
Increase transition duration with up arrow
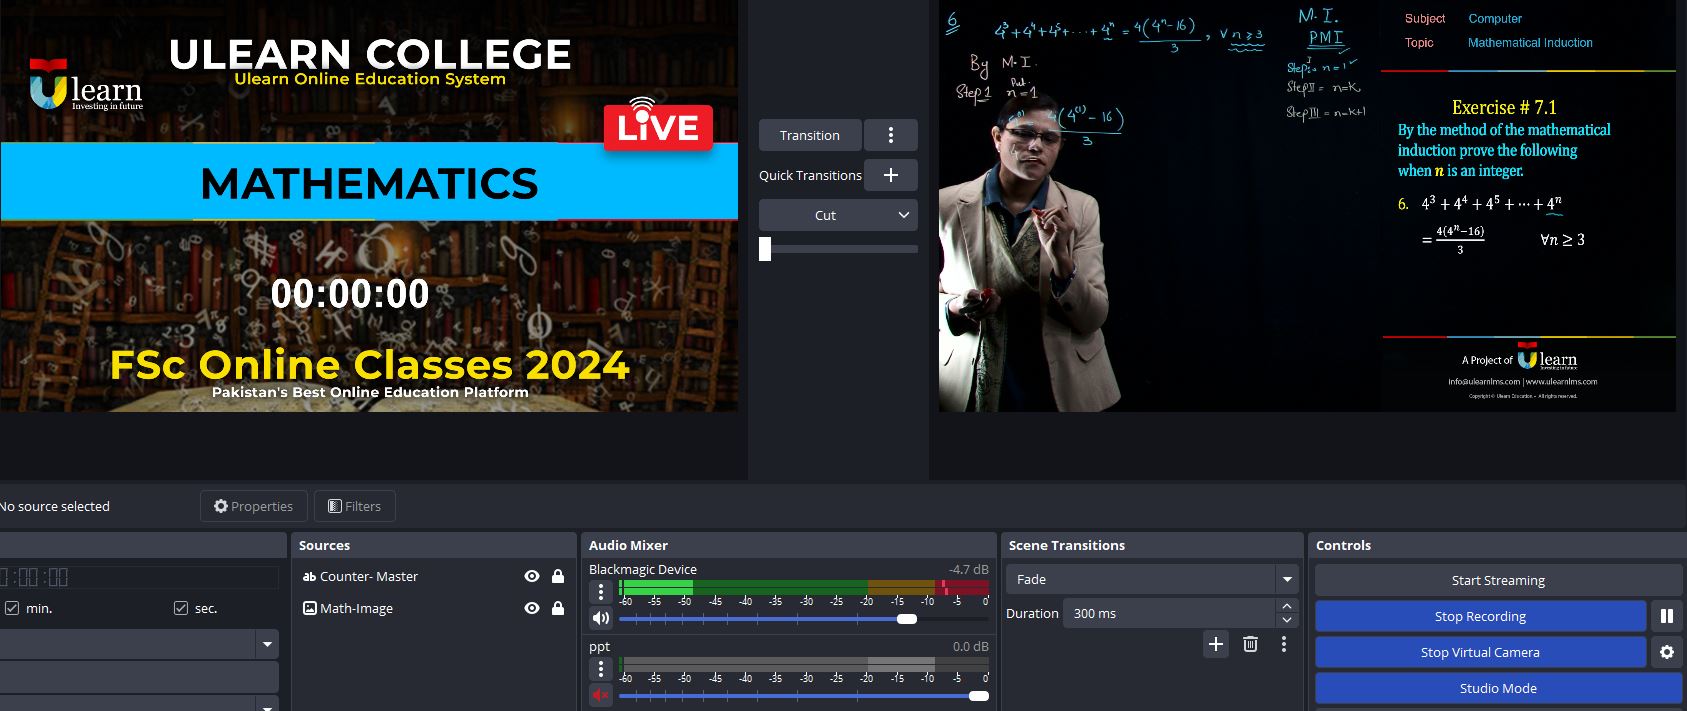1287,606
